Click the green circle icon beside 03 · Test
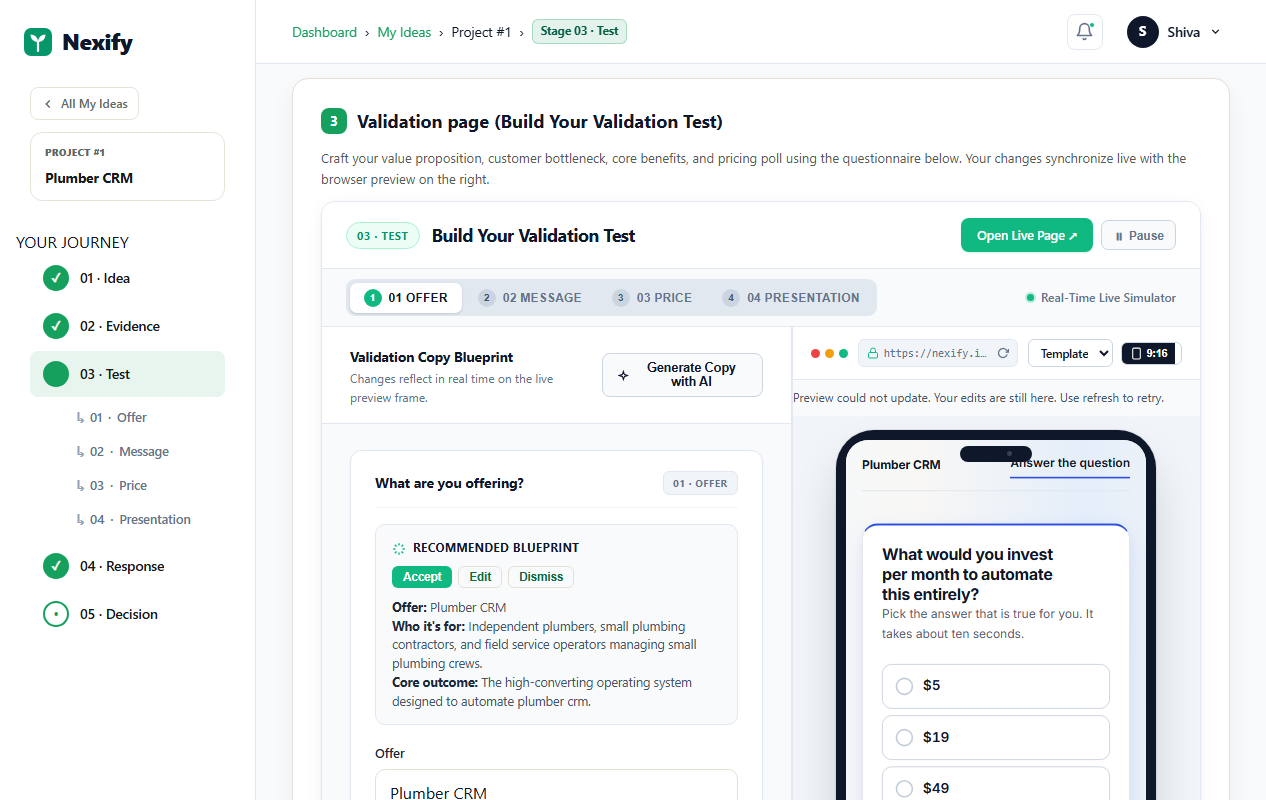This screenshot has height=800, width=1266. pos(56,374)
